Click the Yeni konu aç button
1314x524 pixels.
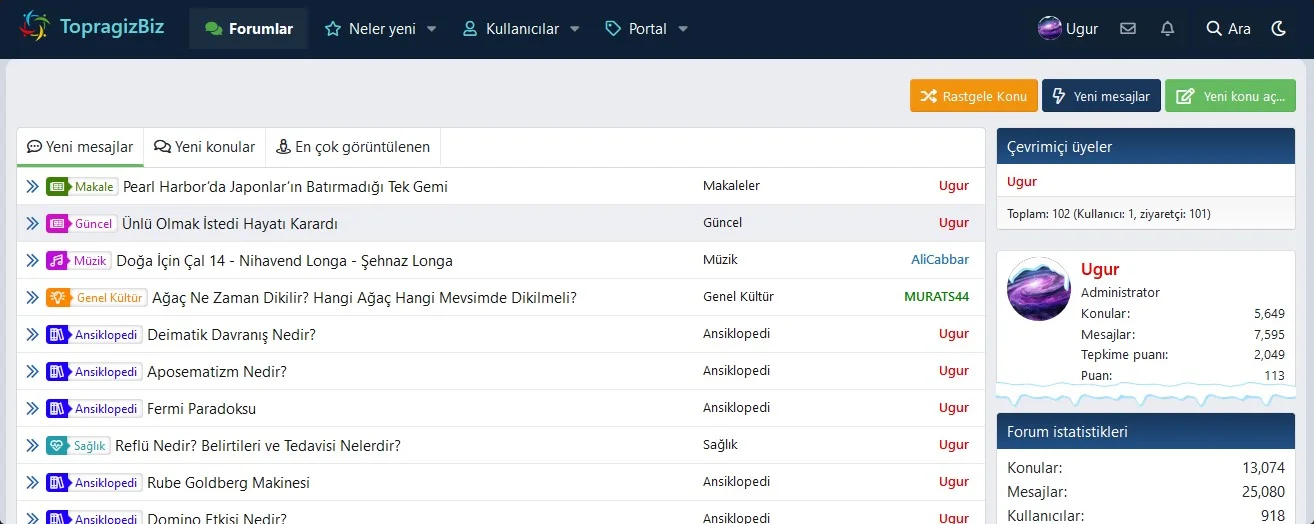click(x=1230, y=96)
